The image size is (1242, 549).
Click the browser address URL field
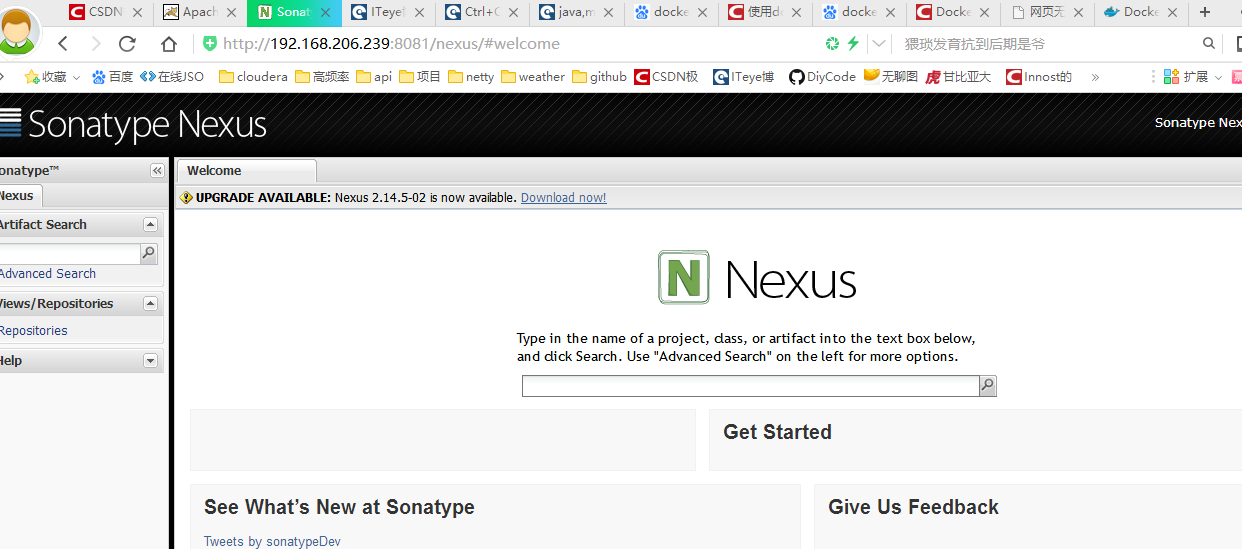(510, 44)
